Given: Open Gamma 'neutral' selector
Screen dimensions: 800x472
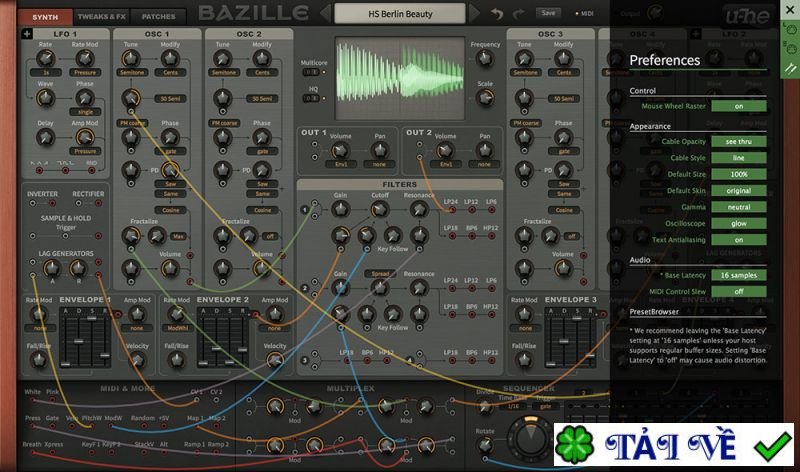Looking at the screenshot, I should click(x=739, y=207).
